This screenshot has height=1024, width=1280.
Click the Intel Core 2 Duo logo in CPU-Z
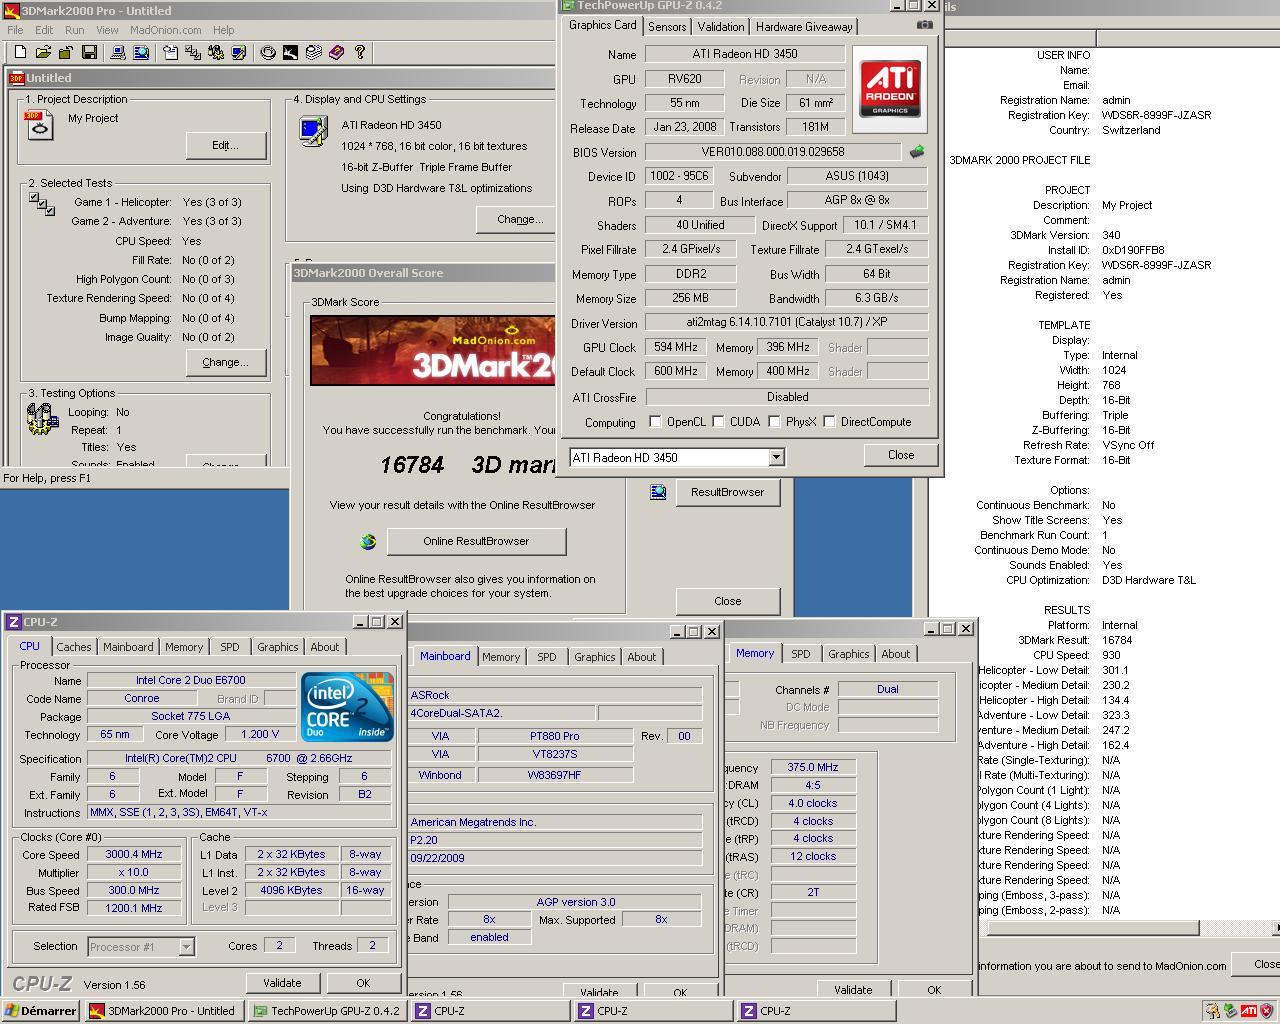[x=348, y=707]
